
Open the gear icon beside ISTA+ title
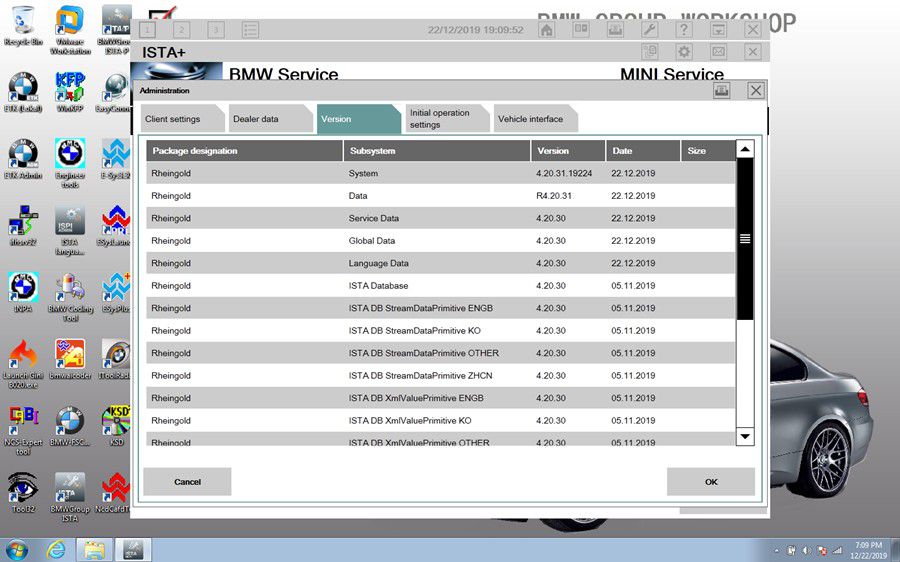(x=684, y=52)
